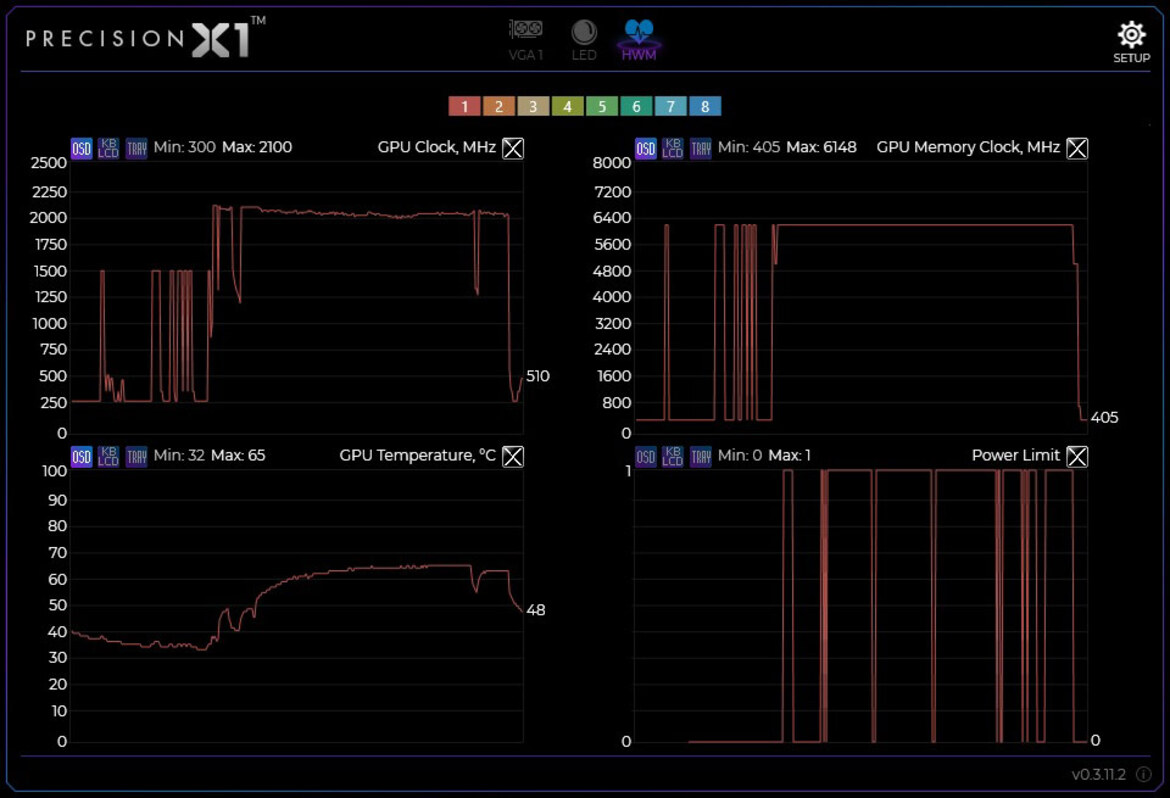Image resolution: width=1170 pixels, height=798 pixels.
Task: Toggle OSD for GPU Clock graph
Action: click(81, 149)
